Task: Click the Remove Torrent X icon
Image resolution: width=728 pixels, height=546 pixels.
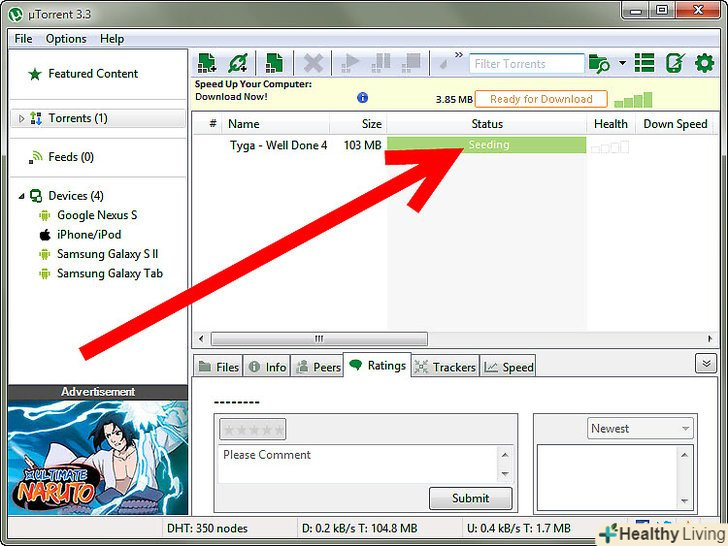Action: pos(313,63)
